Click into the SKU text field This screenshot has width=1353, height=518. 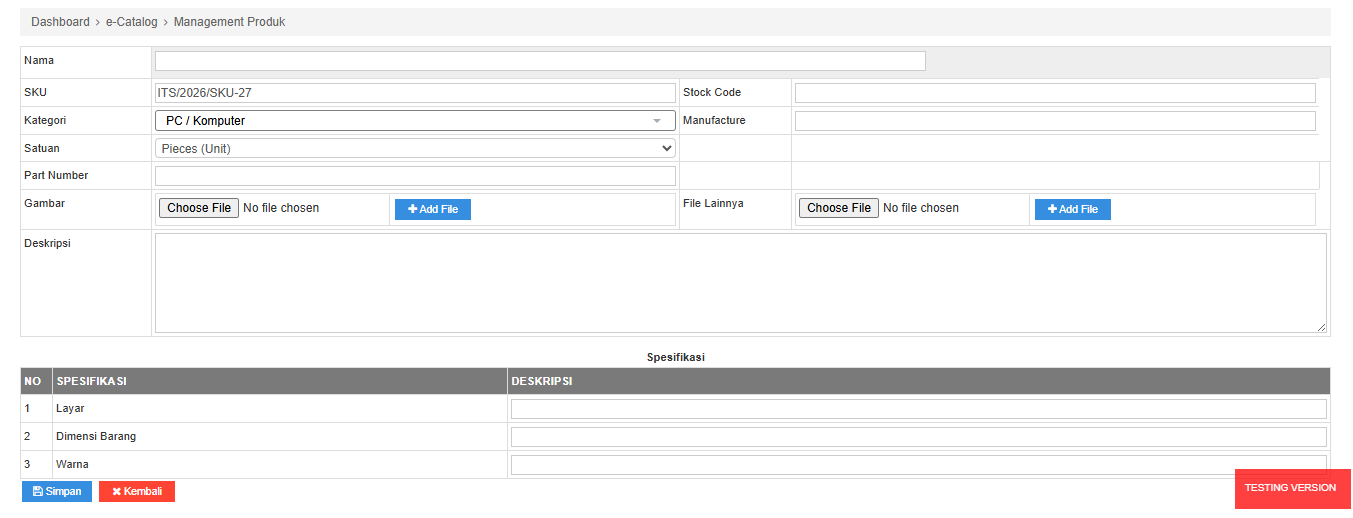(415, 93)
